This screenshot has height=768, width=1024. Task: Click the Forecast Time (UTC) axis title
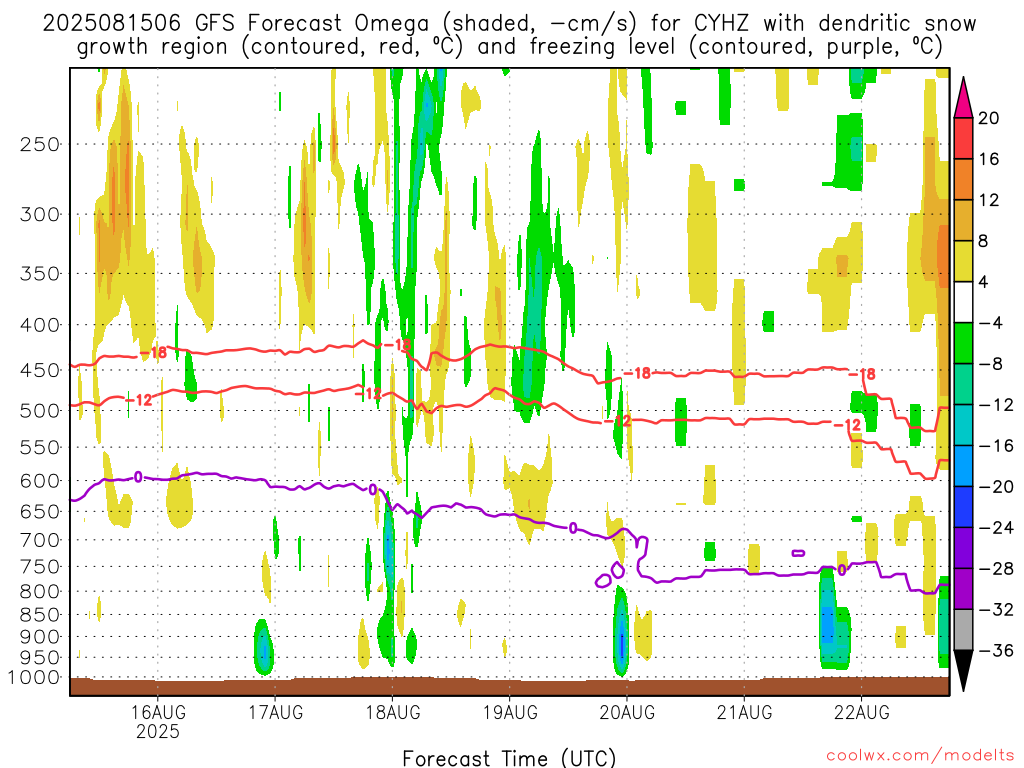tap(509, 758)
